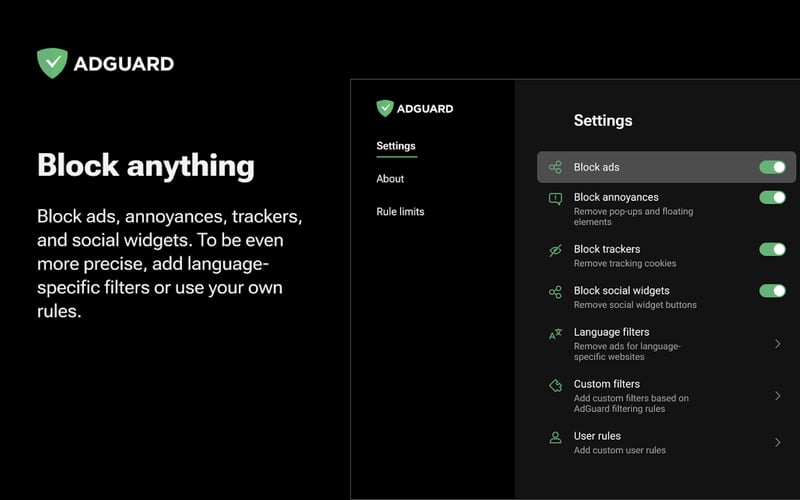Click the Block ads share icon
The height and width of the screenshot is (500, 800).
click(x=555, y=167)
